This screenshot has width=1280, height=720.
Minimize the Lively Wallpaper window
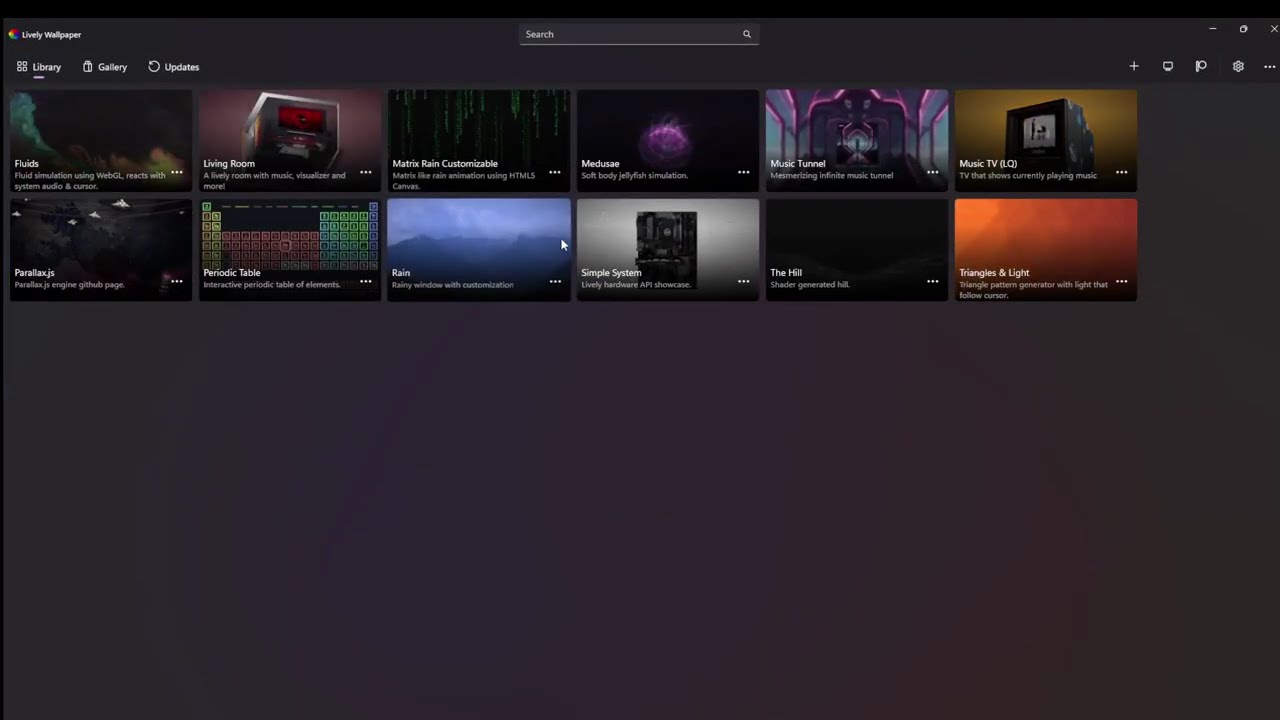coord(1213,29)
